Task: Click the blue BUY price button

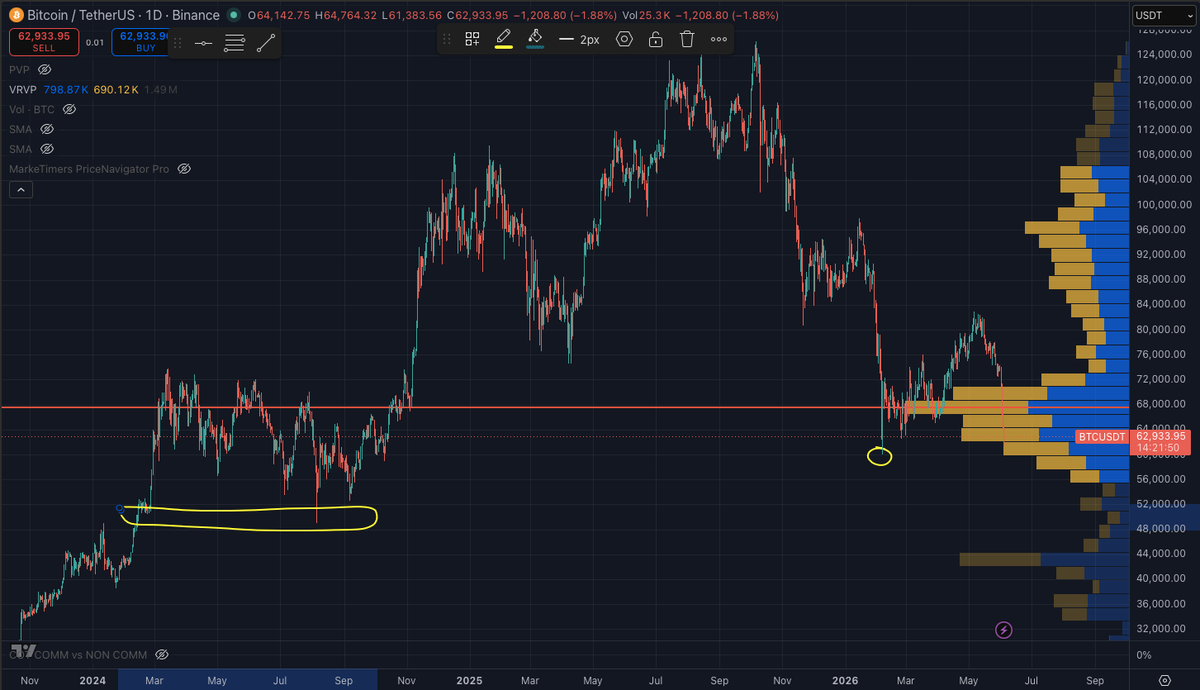Action: pyautogui.click(x=139, y=41)
